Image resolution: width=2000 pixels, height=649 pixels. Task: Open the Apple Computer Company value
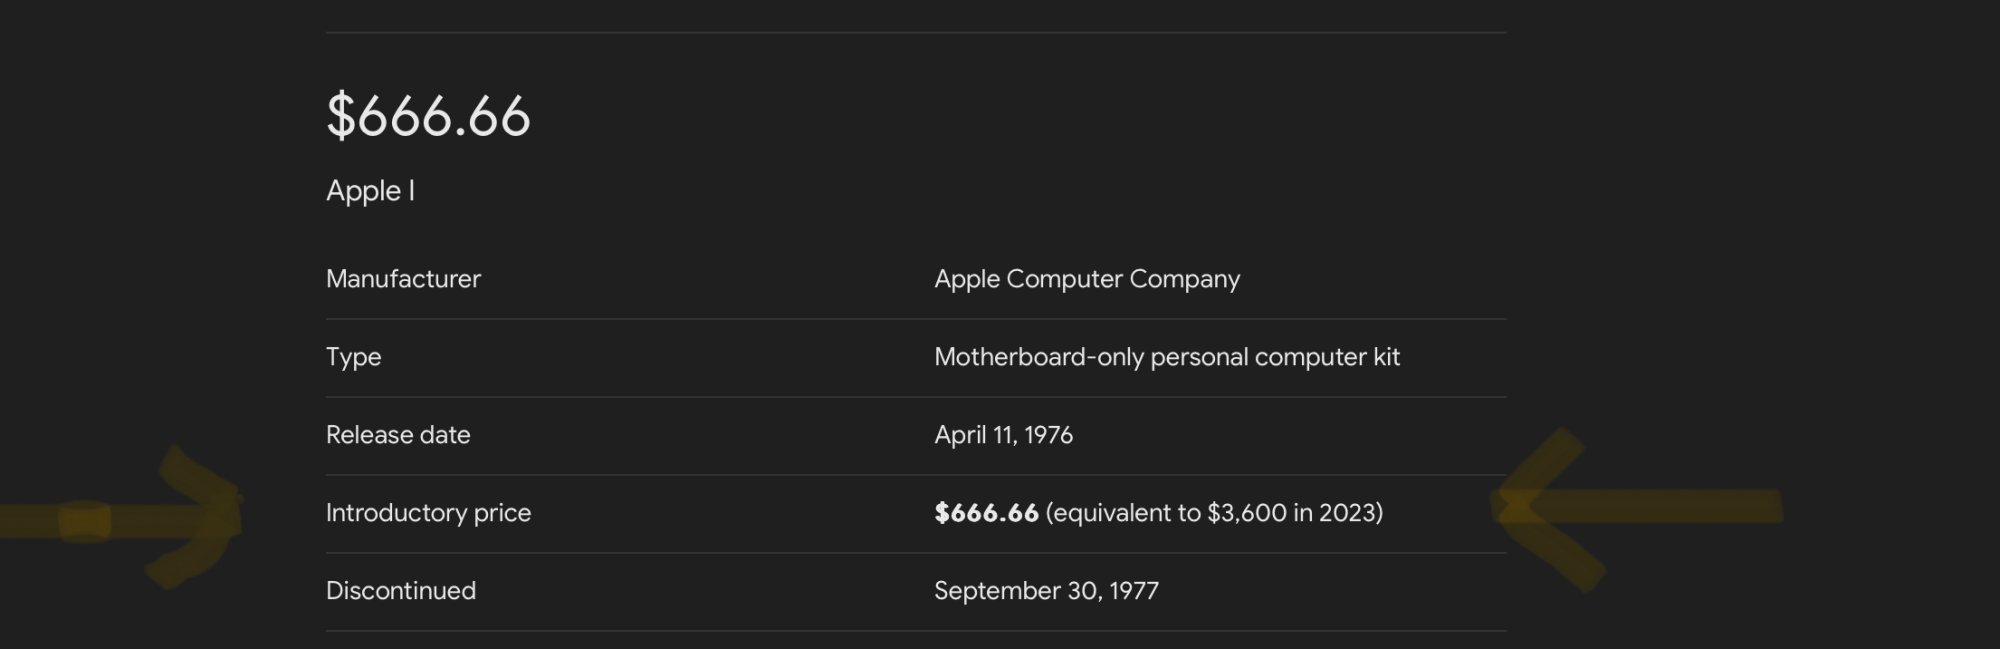pos(1086,279)
